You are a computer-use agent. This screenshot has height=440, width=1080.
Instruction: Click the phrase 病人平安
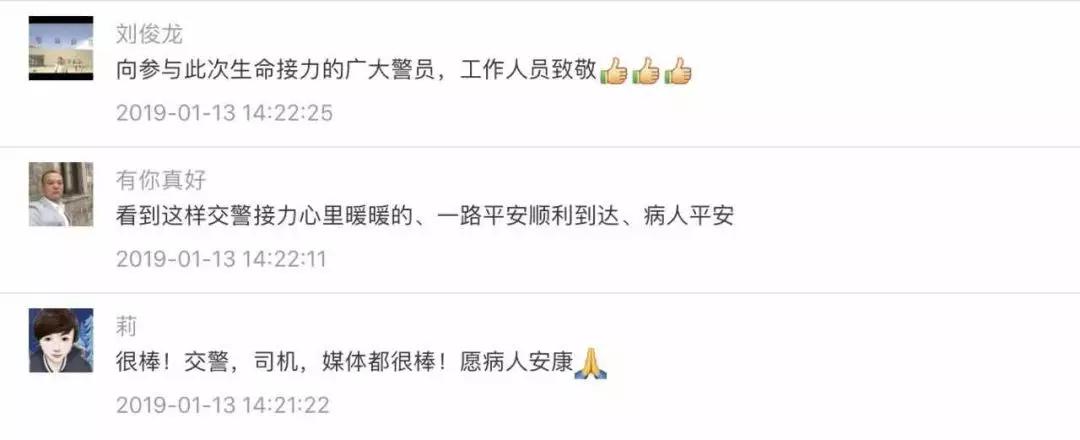pos(689,217)
